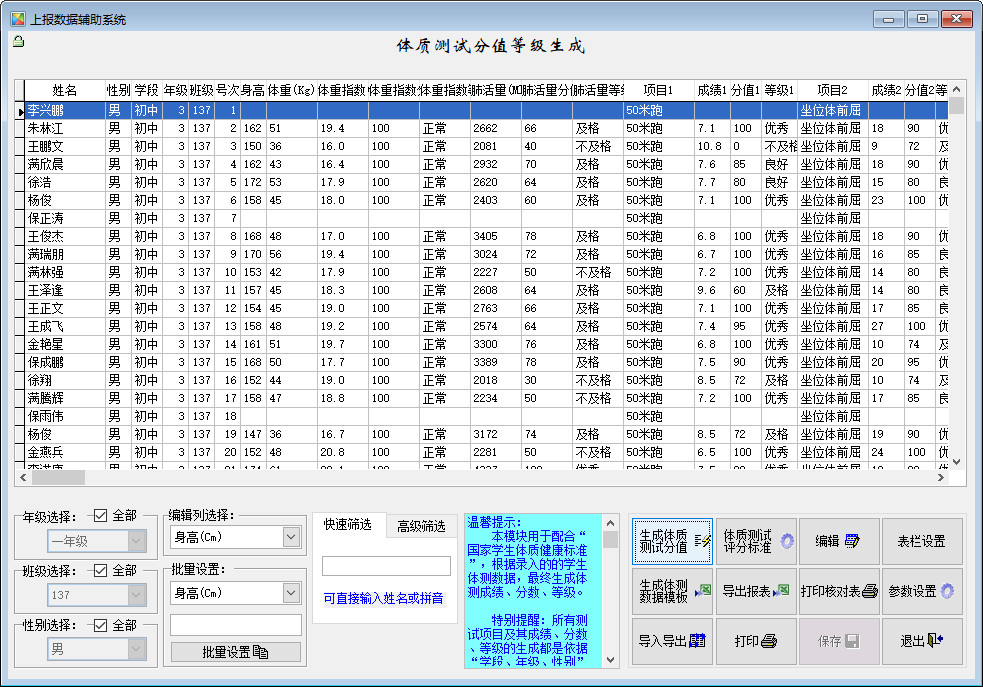The image size is (983, 687).
Task: Toggle the 年级选择 全部 checkbox
Action: click(100, 515)
